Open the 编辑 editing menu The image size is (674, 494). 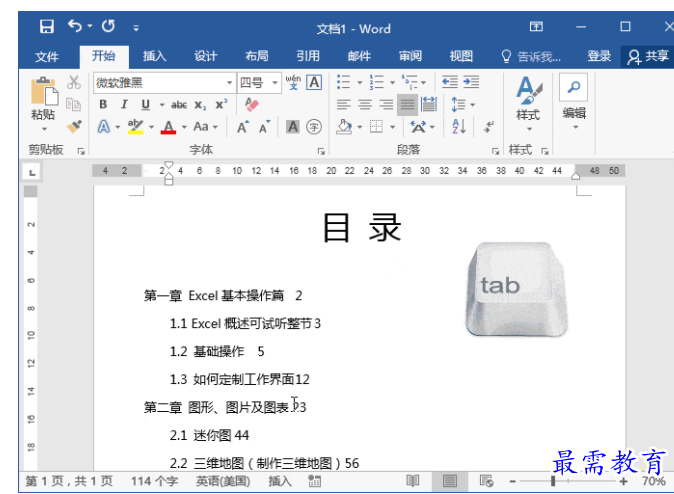point(574,101)
